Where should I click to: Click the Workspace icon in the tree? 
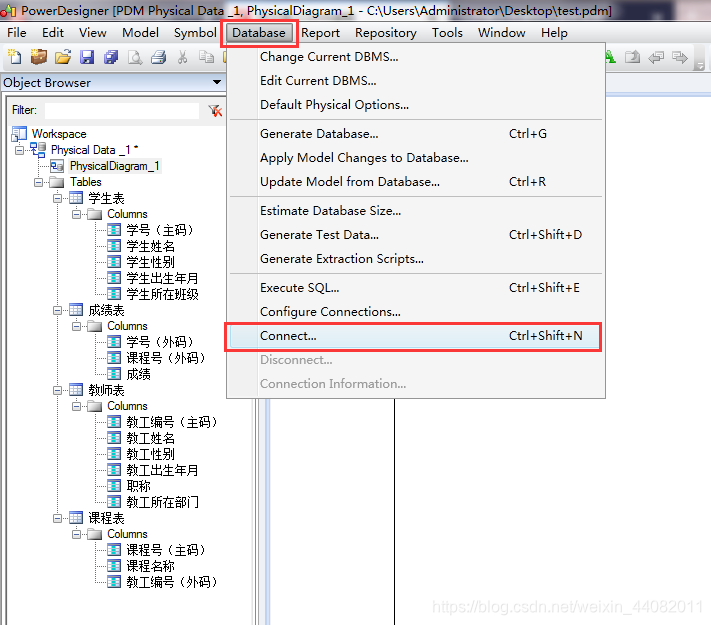point(19,134)
